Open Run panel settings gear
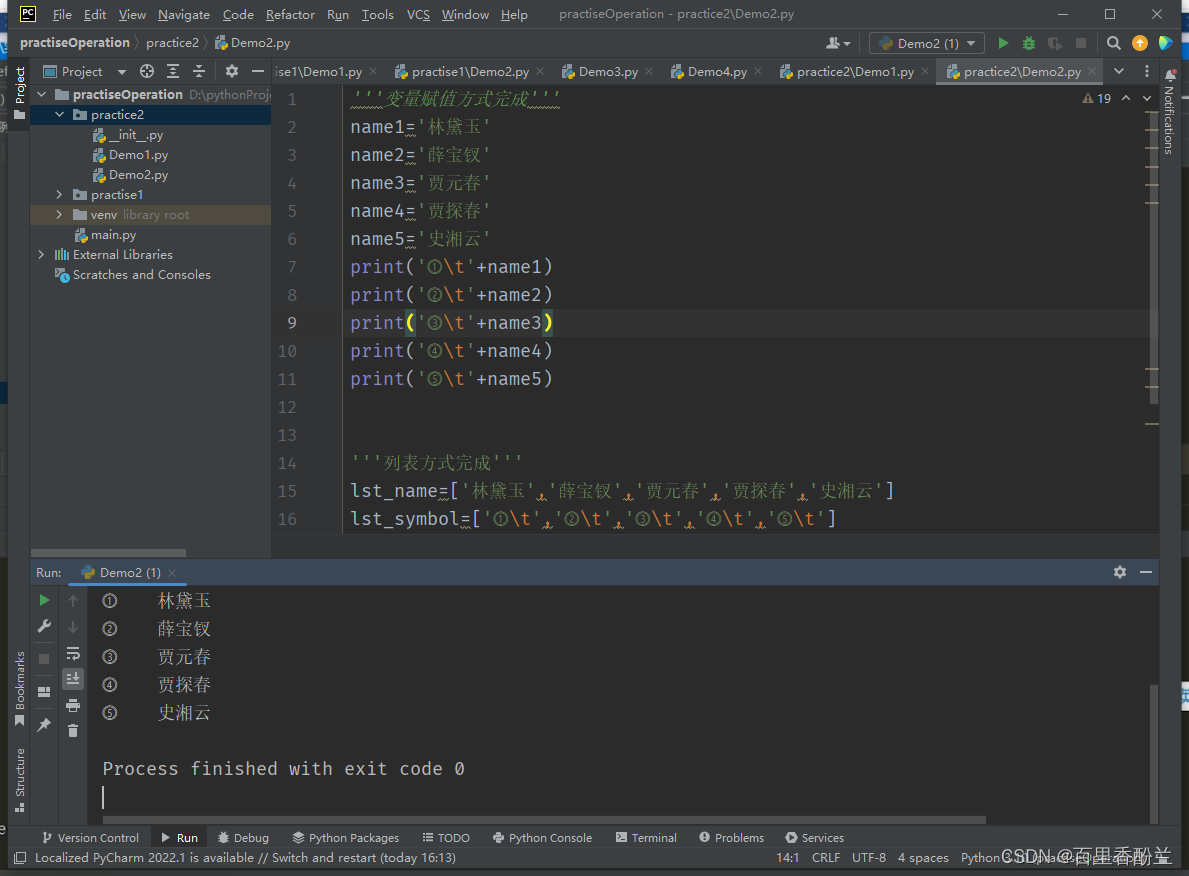This screenshot has height=876, width=1189. coord(1119,572)
